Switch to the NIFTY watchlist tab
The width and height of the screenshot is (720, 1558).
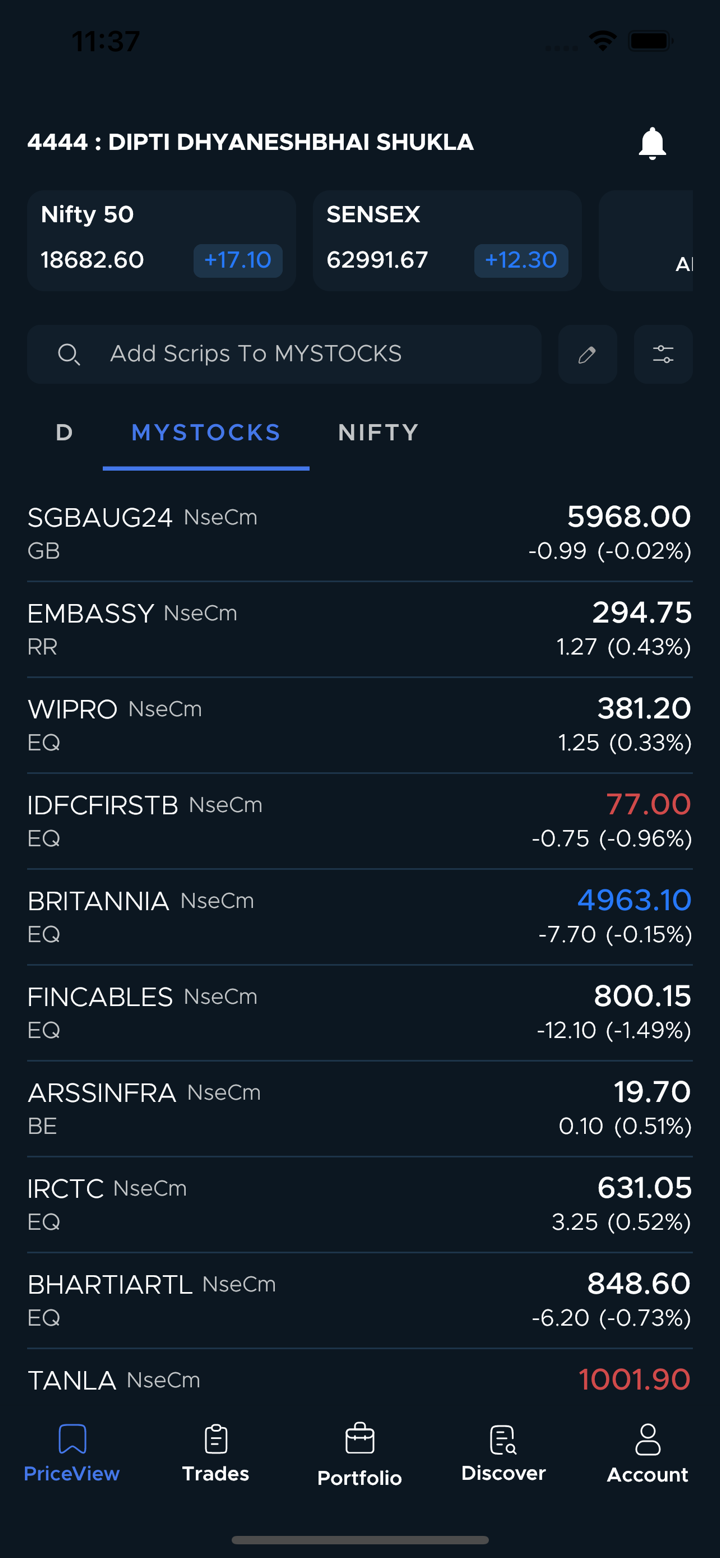click(378, 433)
